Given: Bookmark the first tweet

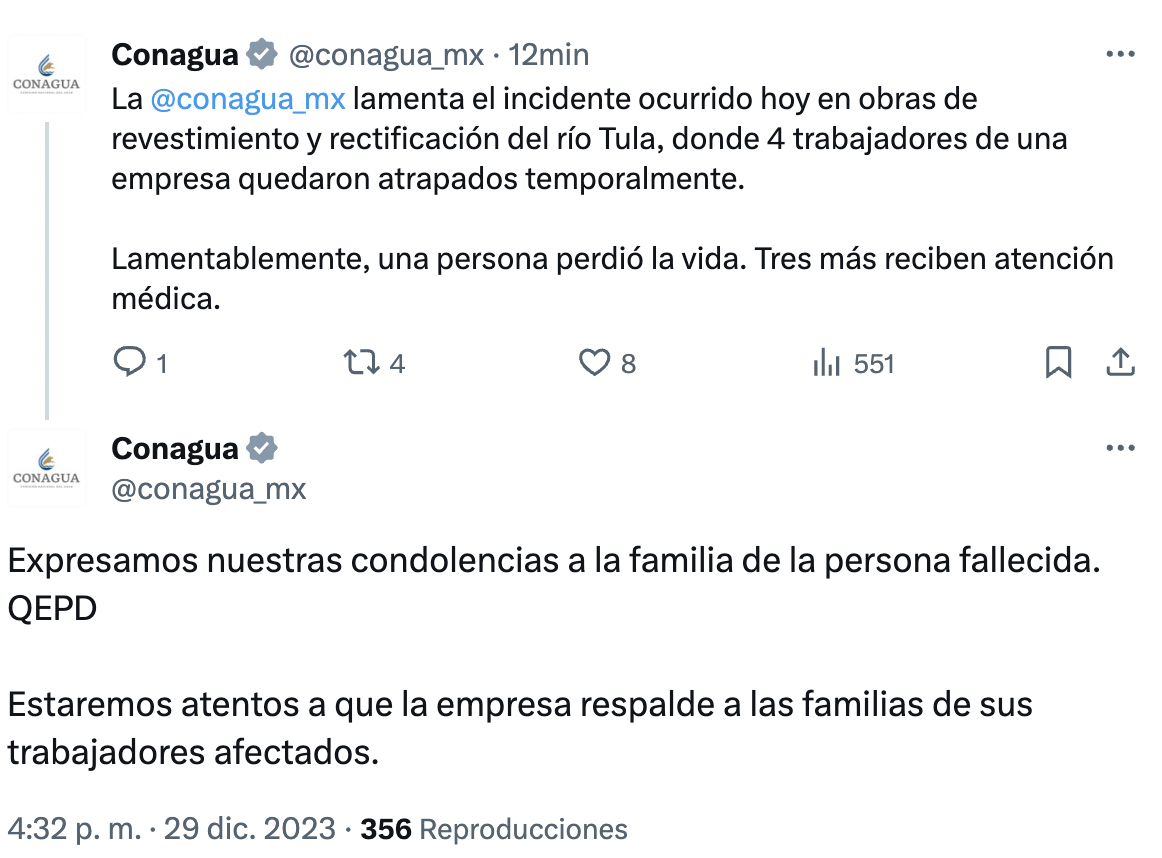Looking at the screenshot, I should tap(1058, 362).
